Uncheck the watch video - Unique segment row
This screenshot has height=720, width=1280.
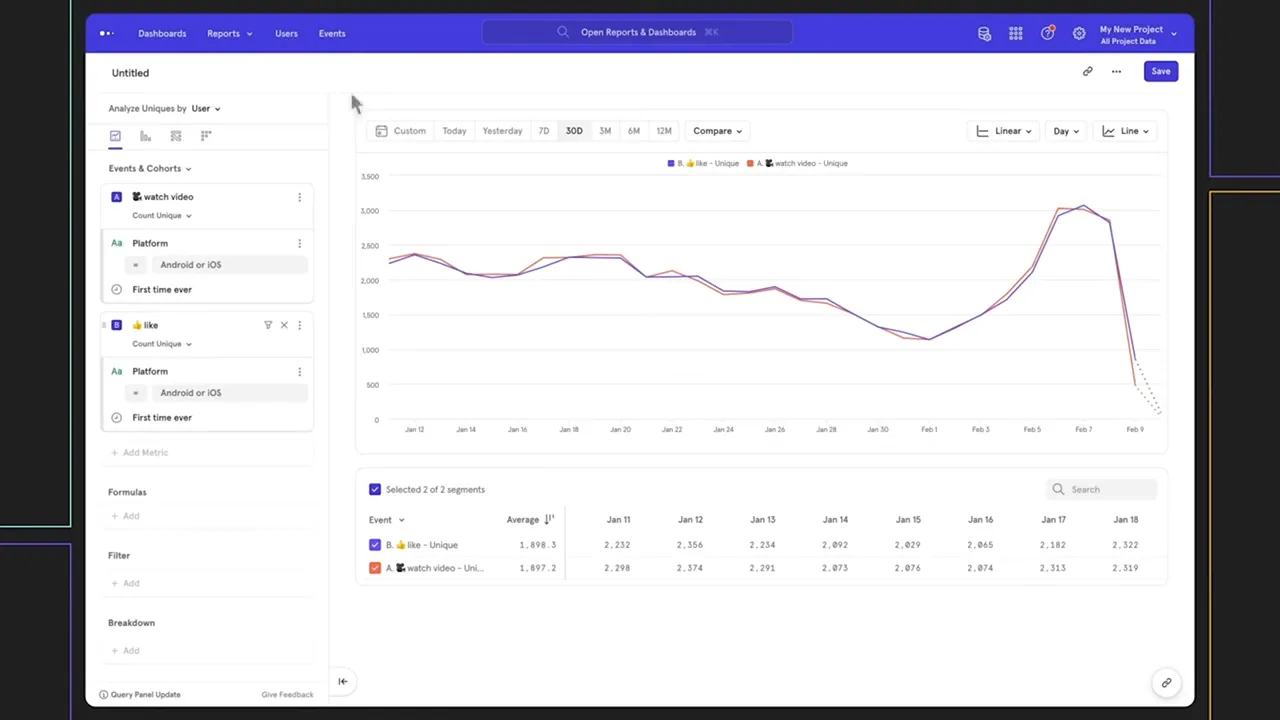tap(375, 567)
